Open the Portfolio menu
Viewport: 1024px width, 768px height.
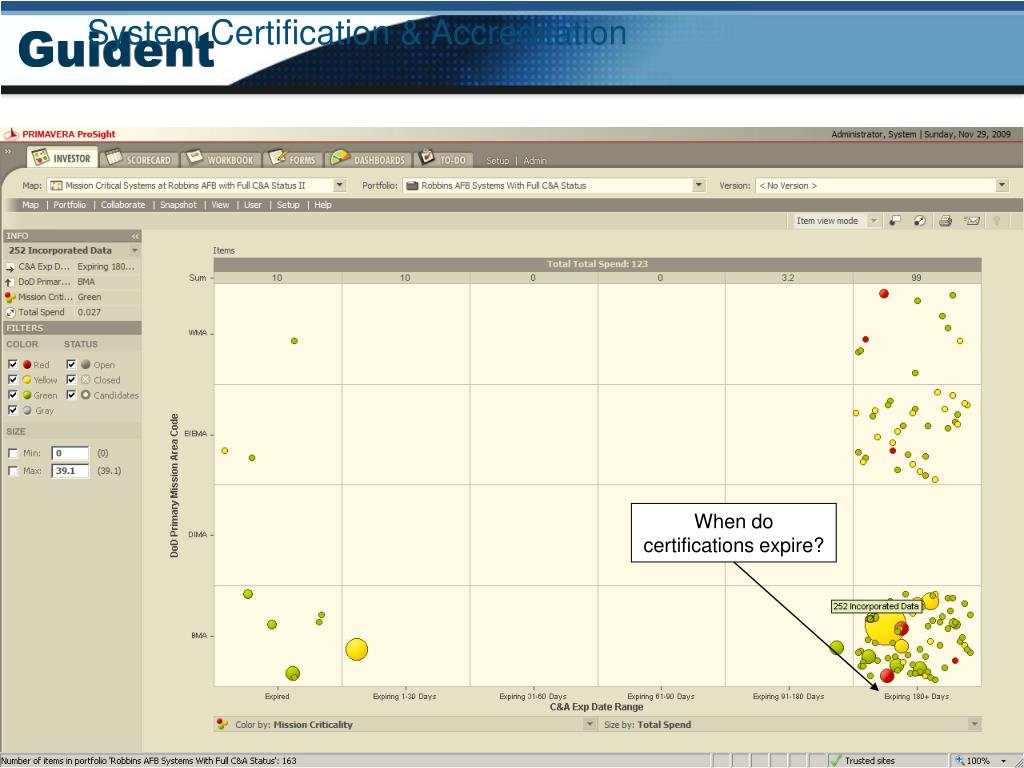click(x=69, y=204)
